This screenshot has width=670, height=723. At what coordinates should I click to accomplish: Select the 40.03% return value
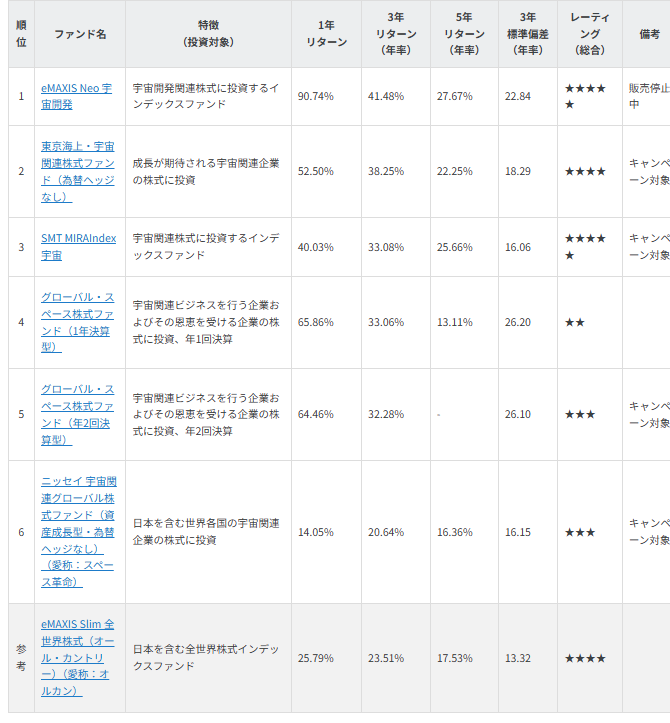pyautogui.click(x=315, y=247)
